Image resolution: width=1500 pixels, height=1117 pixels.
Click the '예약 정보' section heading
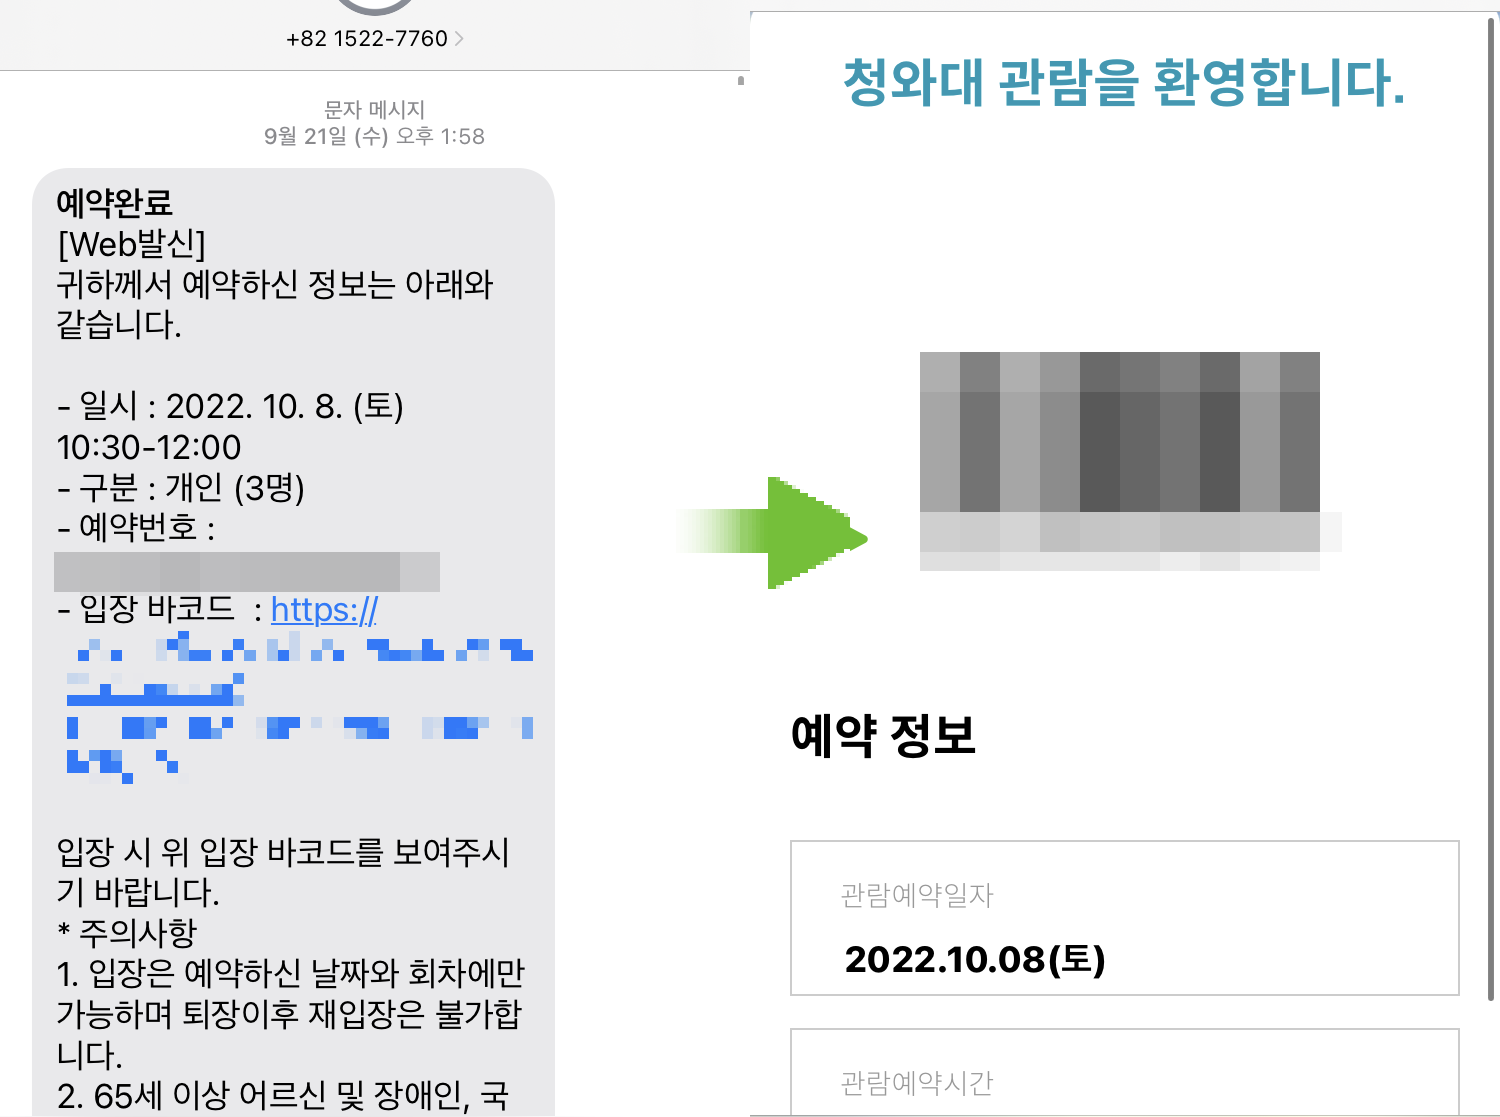pos(883,735)
